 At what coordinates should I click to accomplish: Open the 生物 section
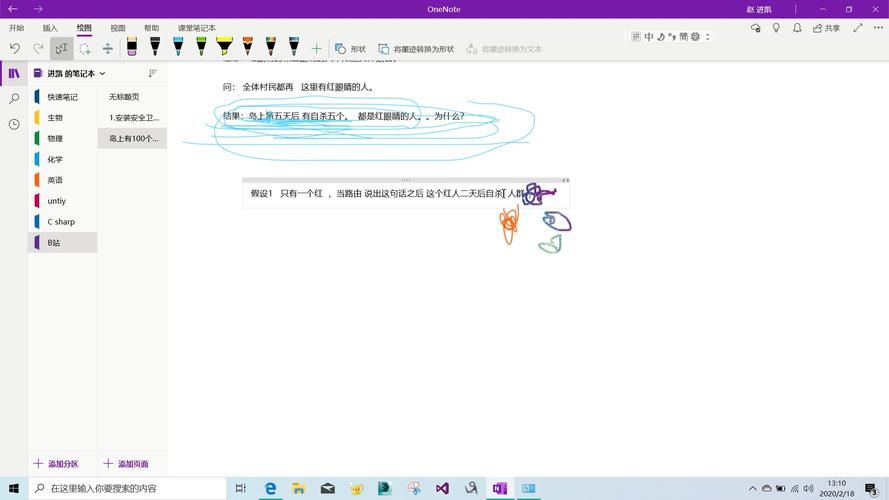coord(62,118)
